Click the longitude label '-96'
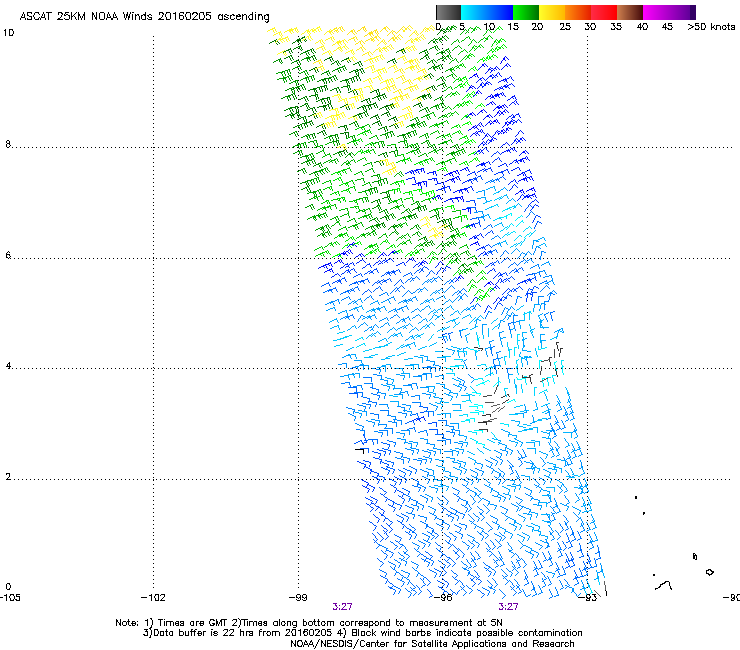740x650 pixels. point(443,598)
